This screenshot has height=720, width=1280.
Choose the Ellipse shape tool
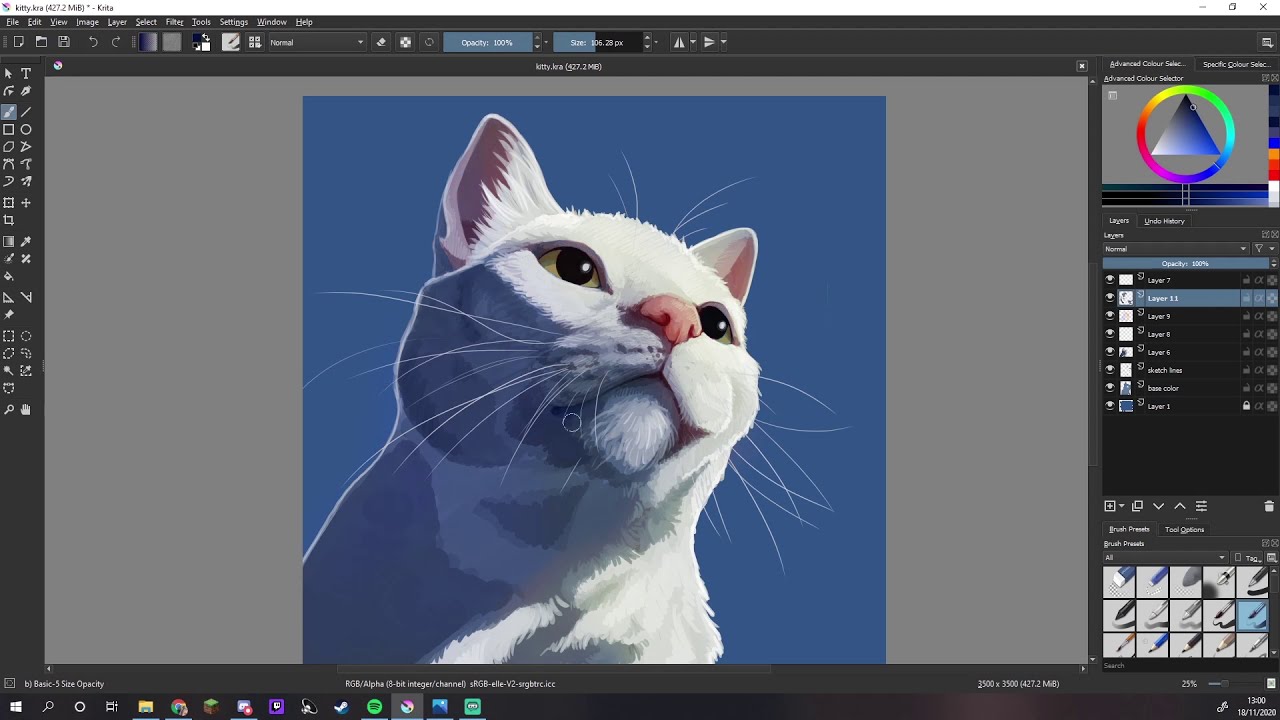point(26,129)
